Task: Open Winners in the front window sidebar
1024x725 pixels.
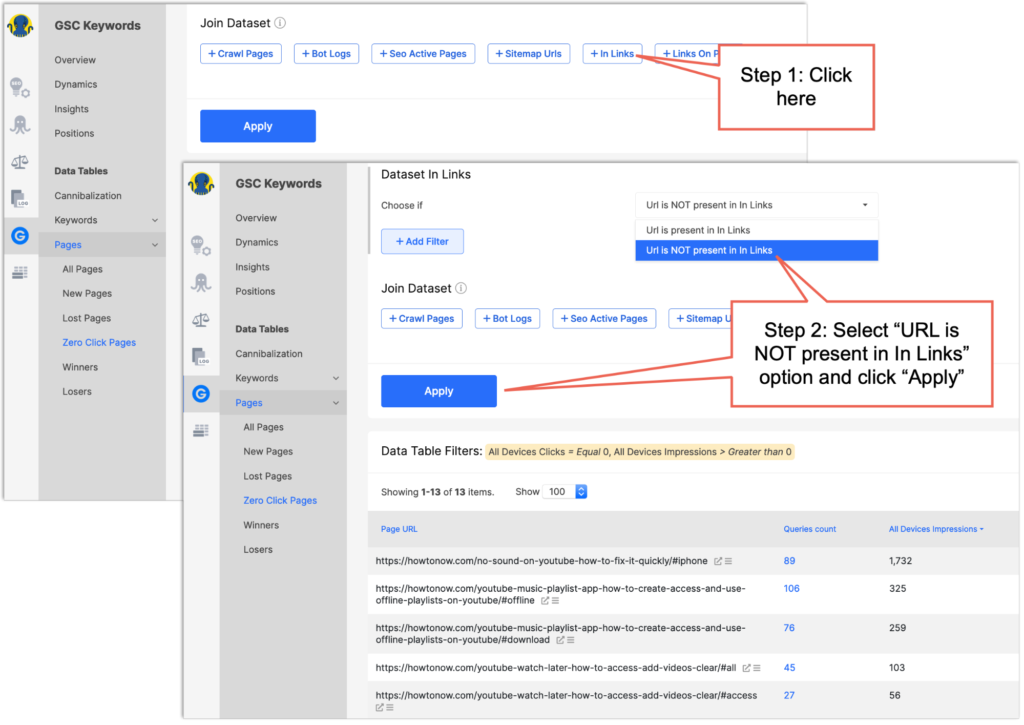Action: click(261, 525)
